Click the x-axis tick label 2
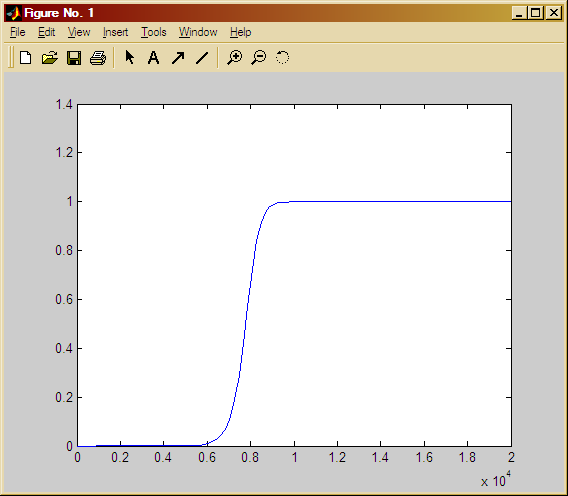Image resolution: width=568 pixels, height=496 pixels. coord(511,458)
